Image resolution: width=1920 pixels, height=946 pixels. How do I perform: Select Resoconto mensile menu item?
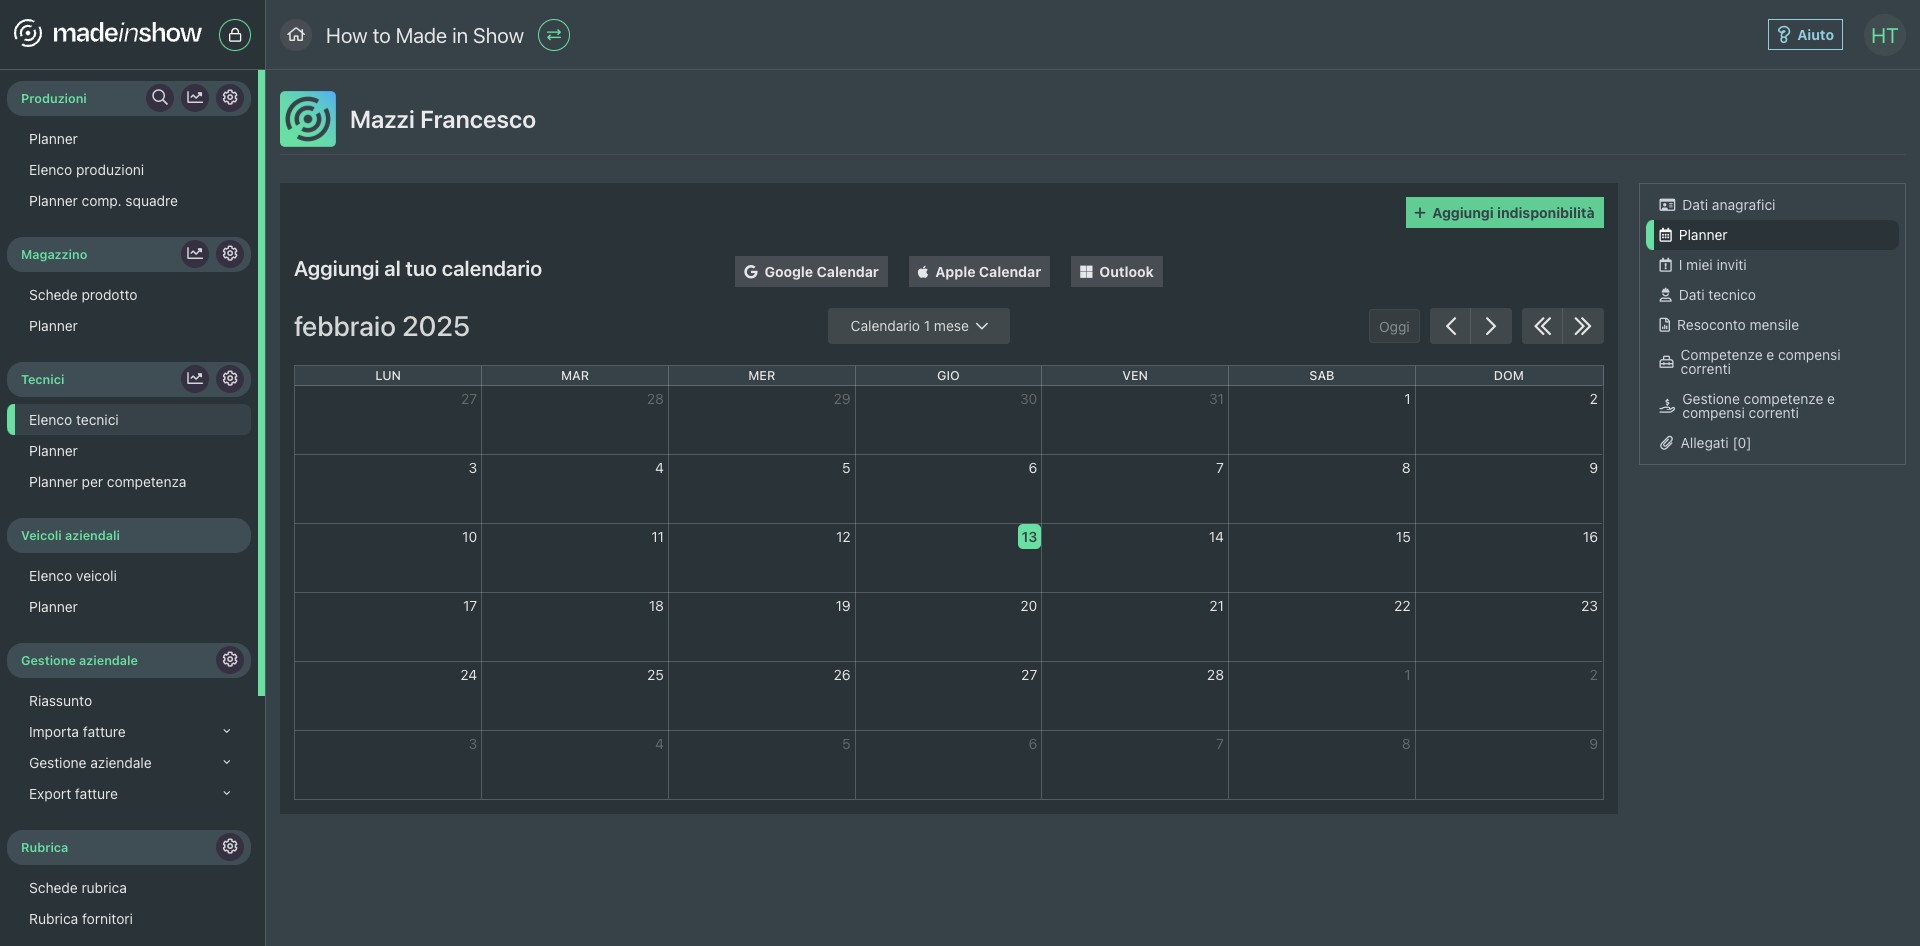coord(1737,325)
